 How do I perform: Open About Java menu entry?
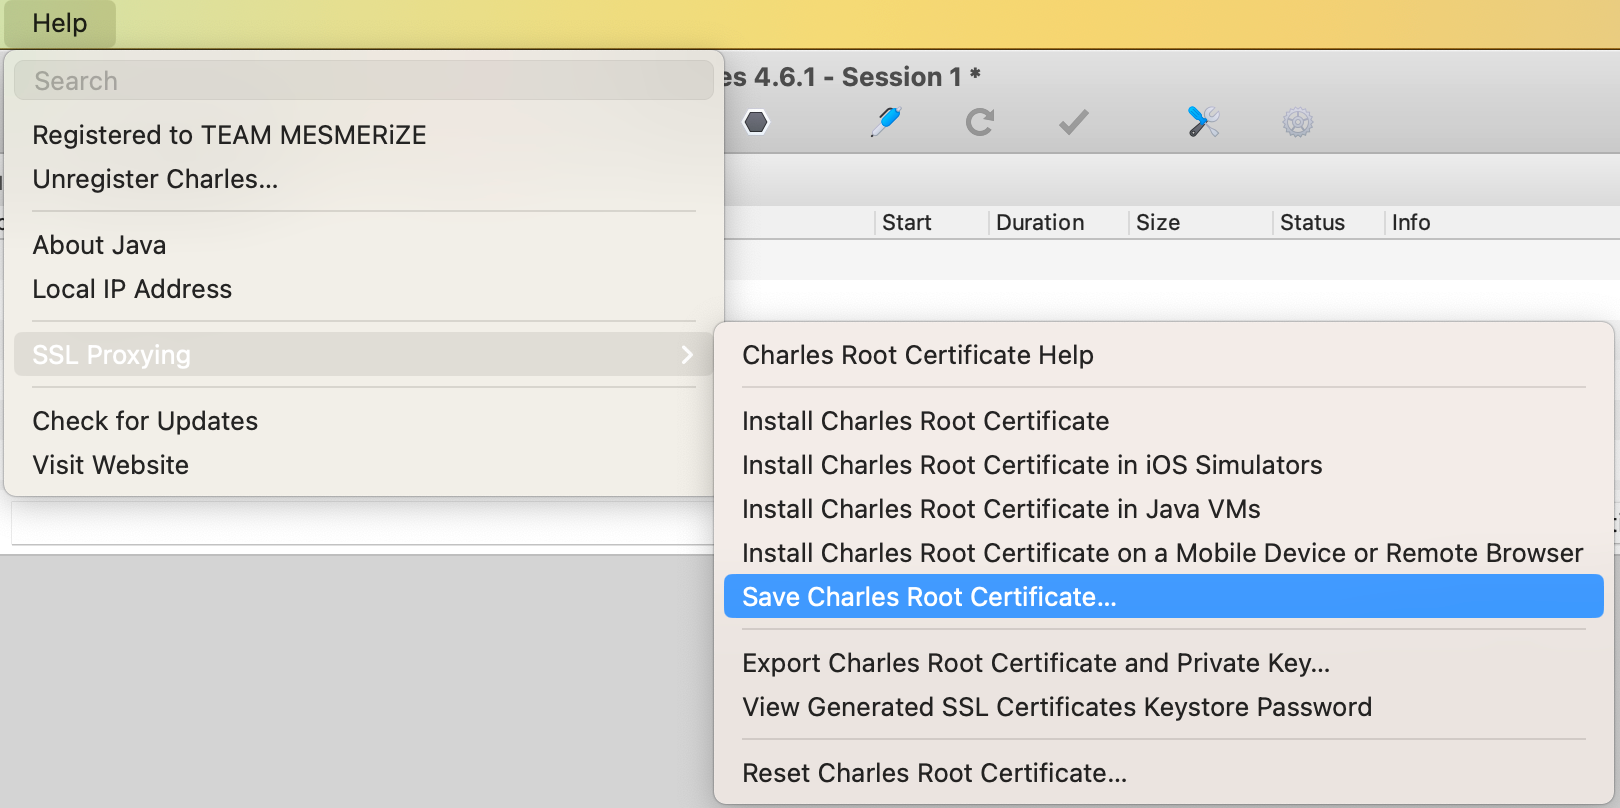pos(99,245)
